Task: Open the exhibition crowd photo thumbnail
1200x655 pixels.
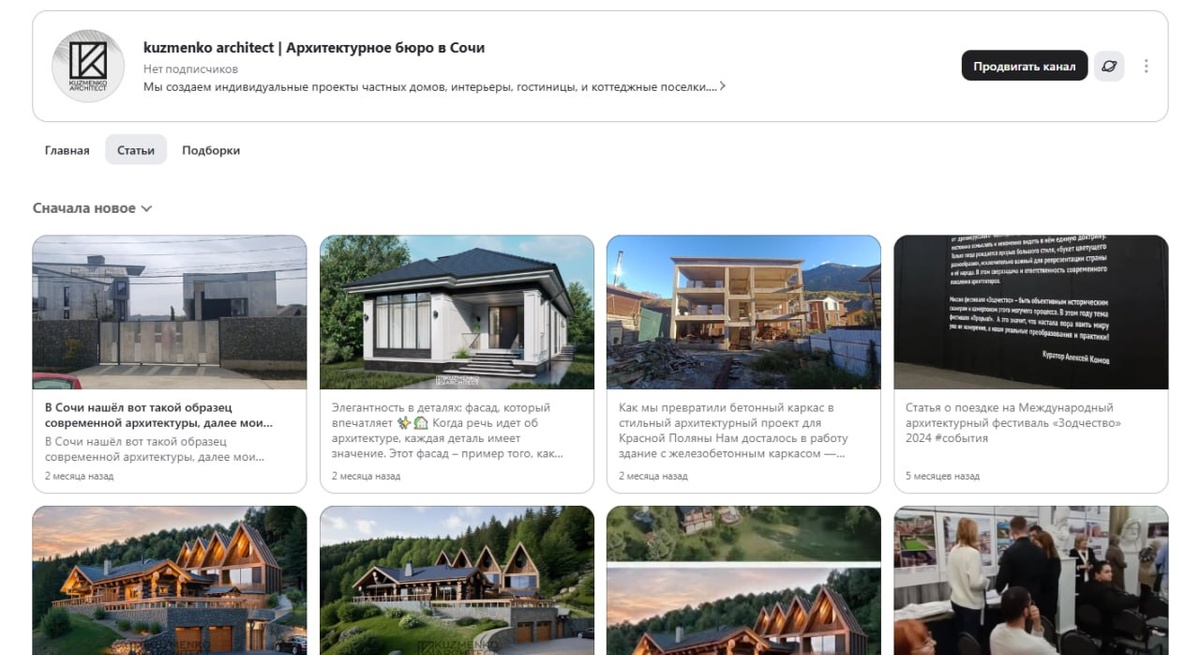Action: (x=1031, y=580)
